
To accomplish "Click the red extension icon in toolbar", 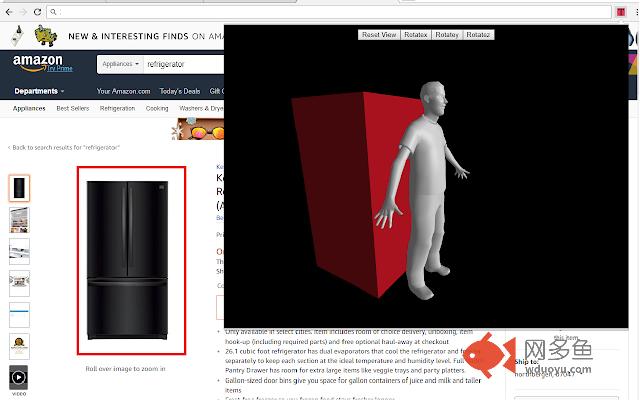I will 620,12.
